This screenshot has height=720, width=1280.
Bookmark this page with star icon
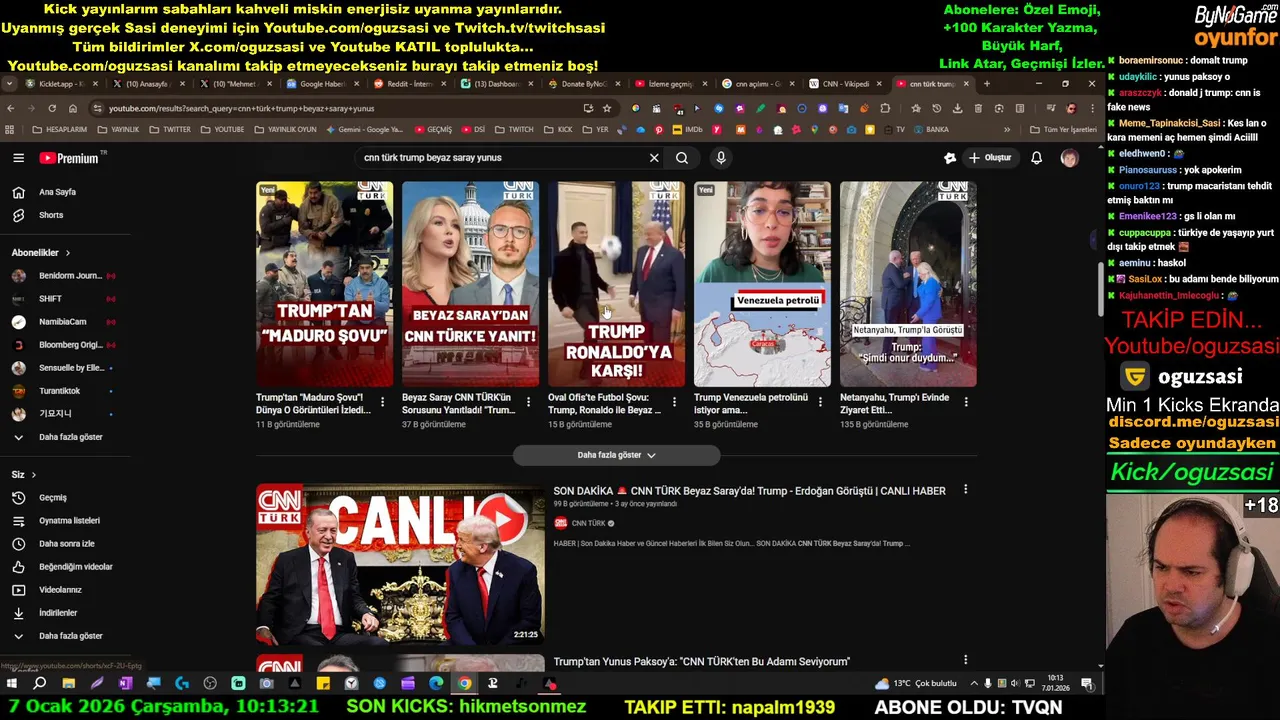(606, 108)
